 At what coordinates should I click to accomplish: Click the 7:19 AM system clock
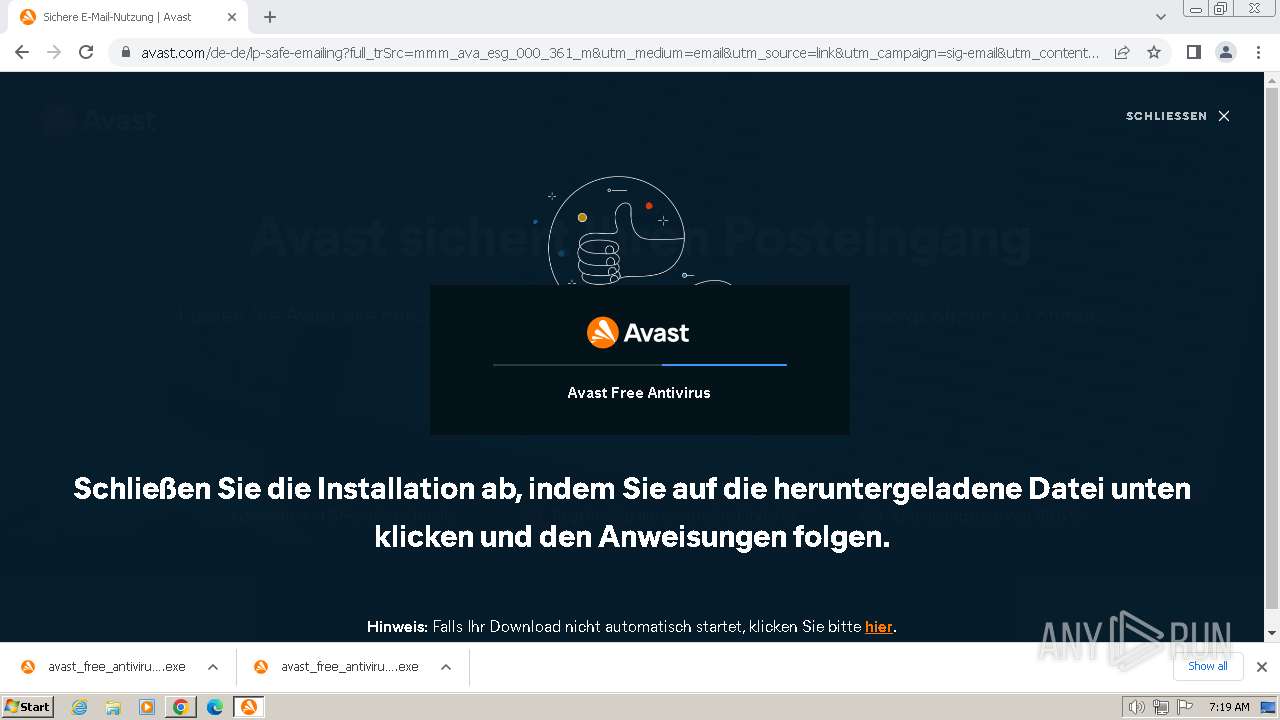1229,707
